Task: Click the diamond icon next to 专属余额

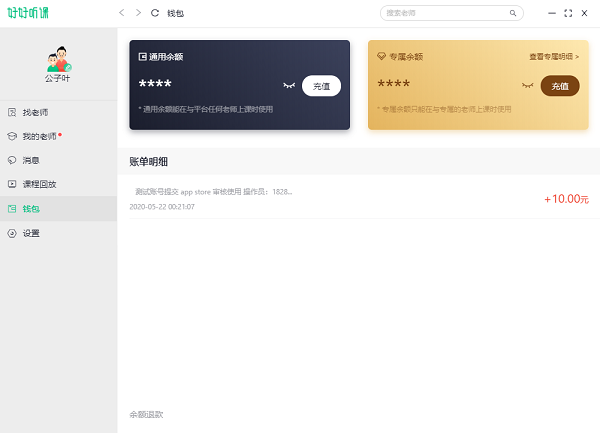Action: [381, 57]
